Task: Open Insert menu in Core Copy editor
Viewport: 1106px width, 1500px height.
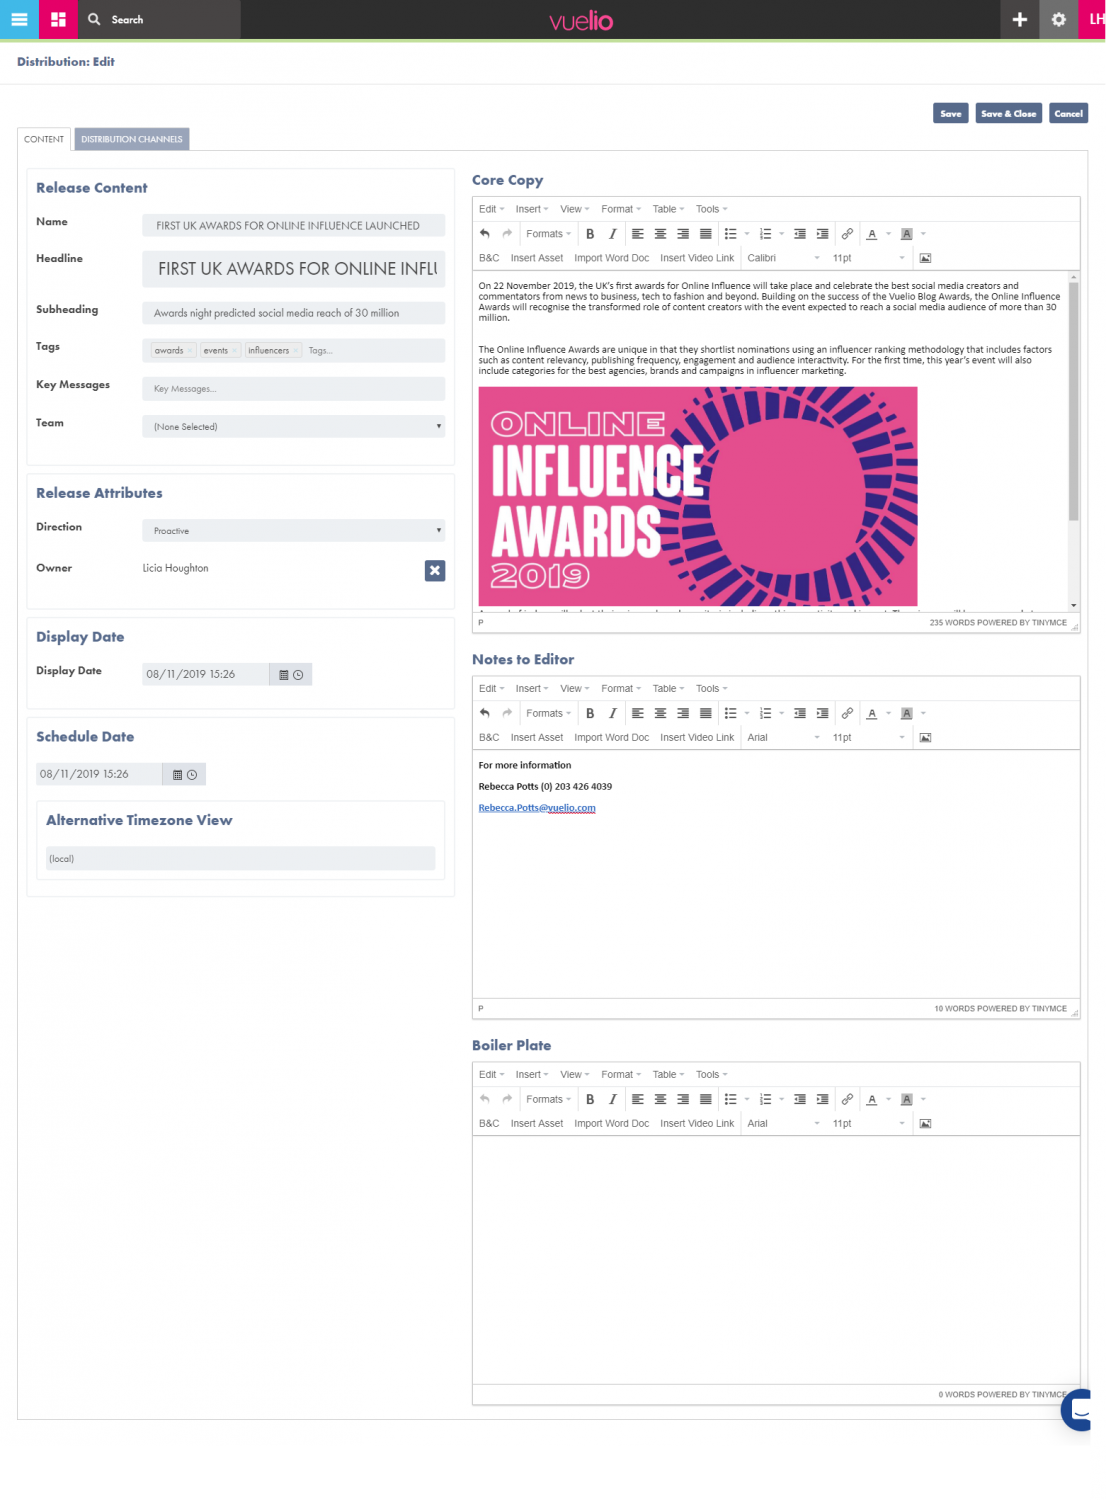Action: tap(531, 209)
